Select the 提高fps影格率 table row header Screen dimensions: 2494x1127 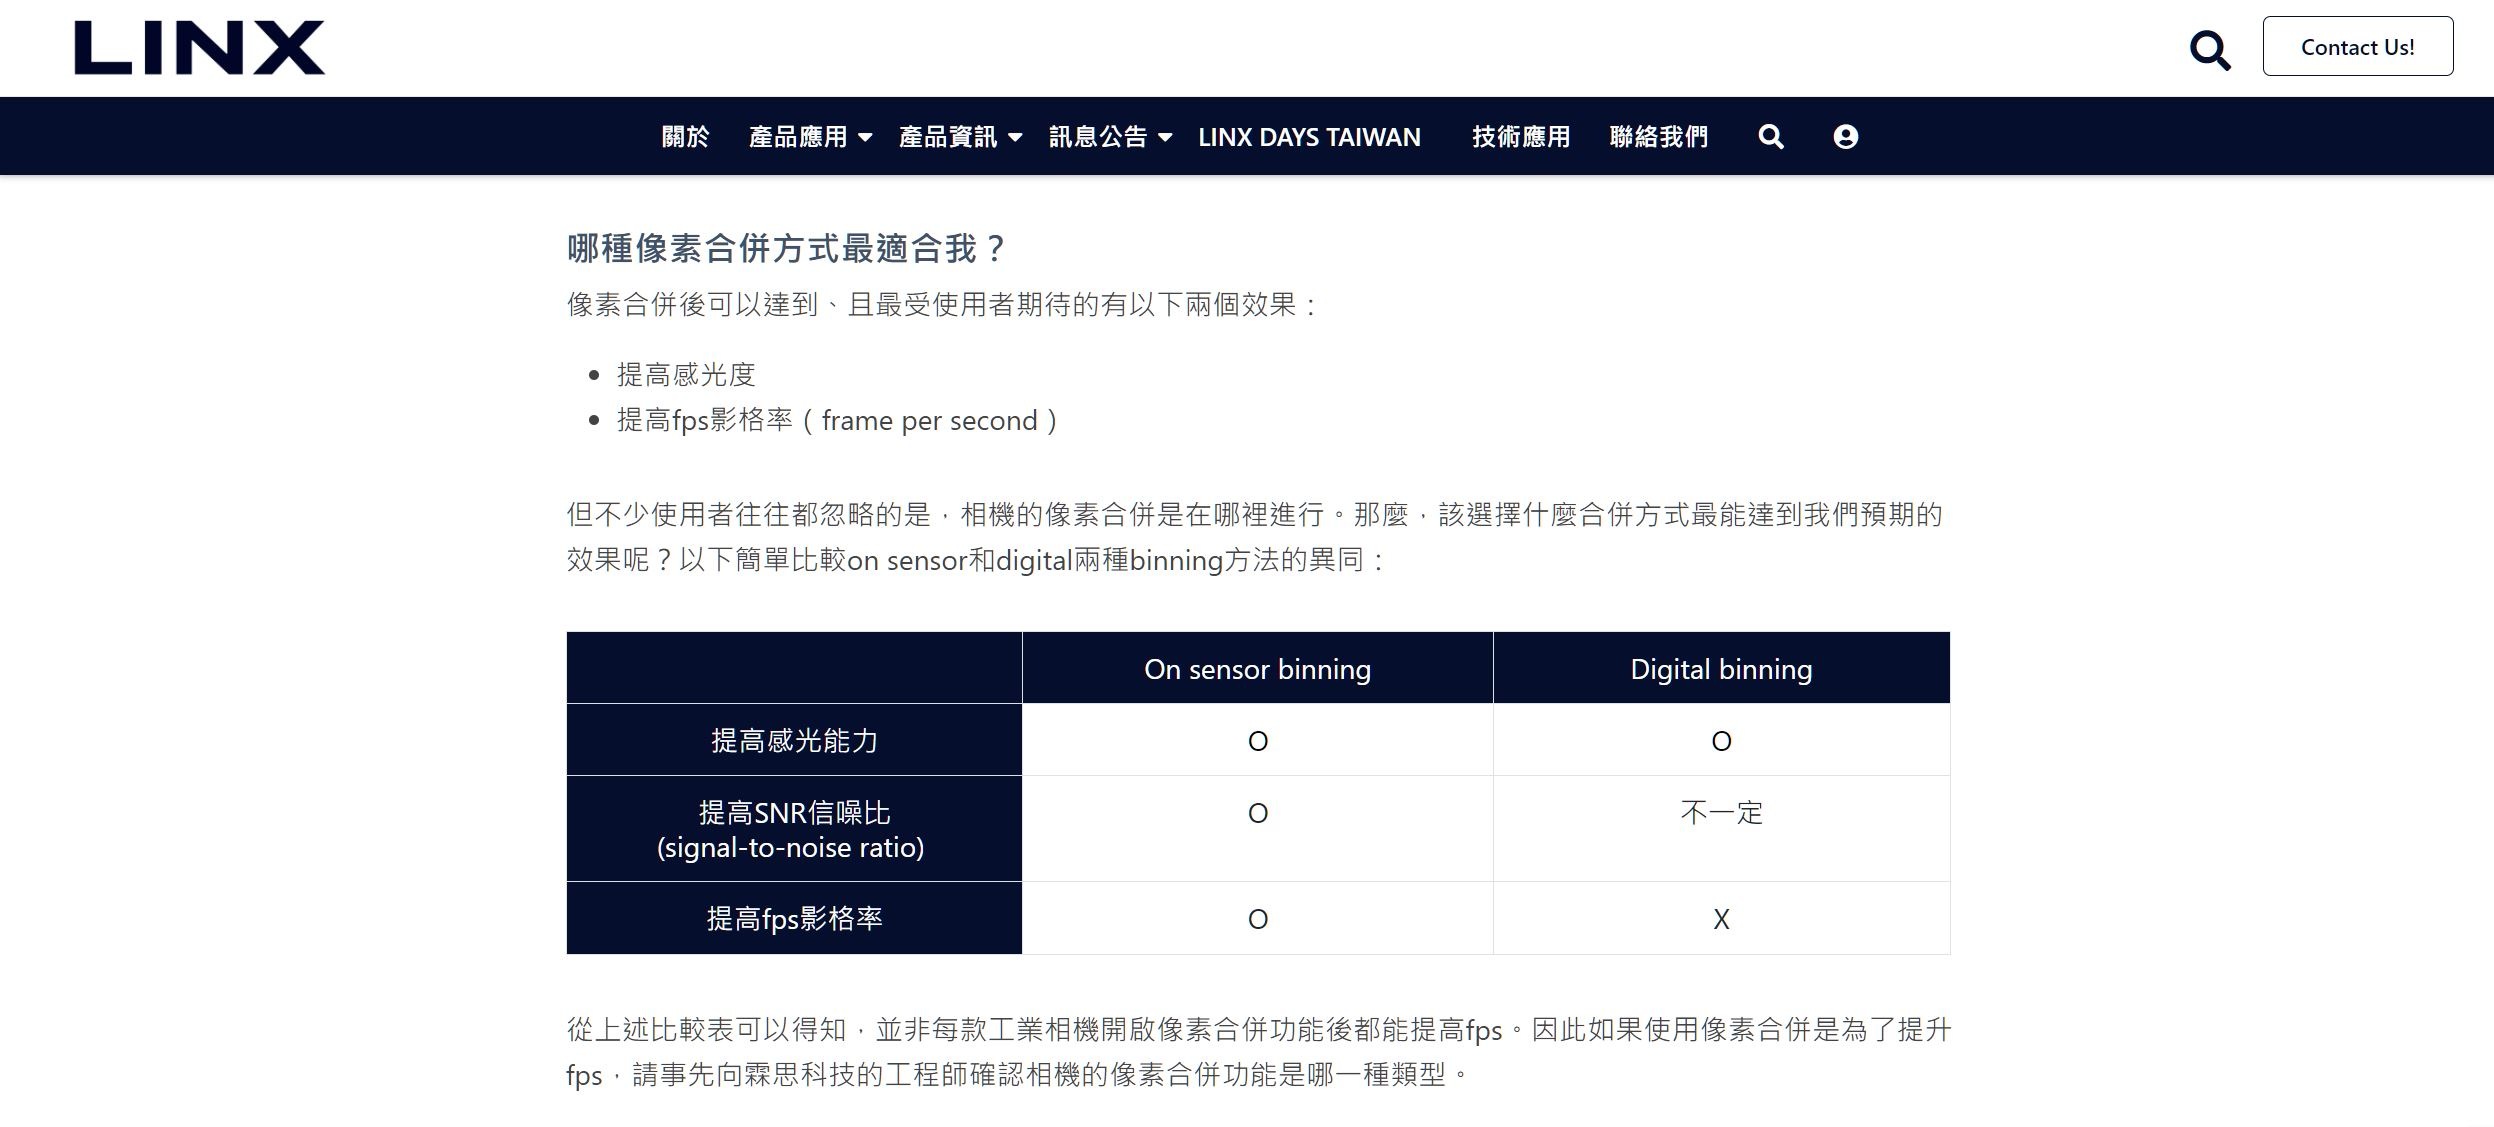(794, 919)
